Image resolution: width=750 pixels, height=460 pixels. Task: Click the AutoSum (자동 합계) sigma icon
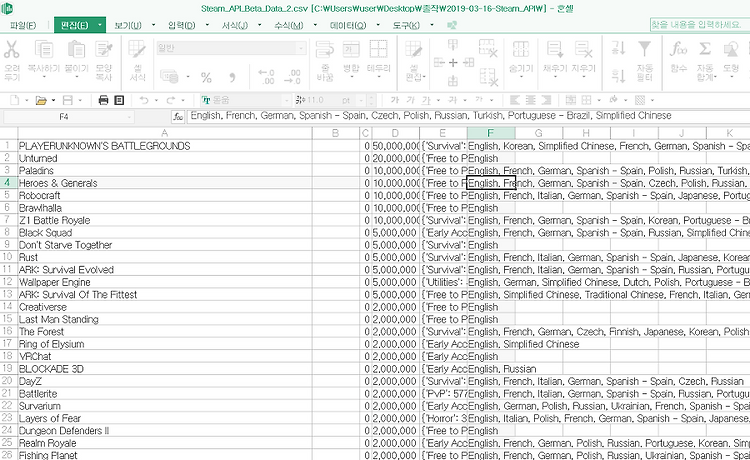pos(705,49)
